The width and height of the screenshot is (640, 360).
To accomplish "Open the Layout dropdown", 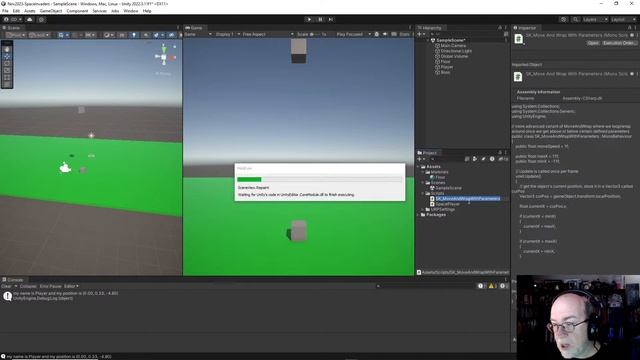I will (623, 19).
